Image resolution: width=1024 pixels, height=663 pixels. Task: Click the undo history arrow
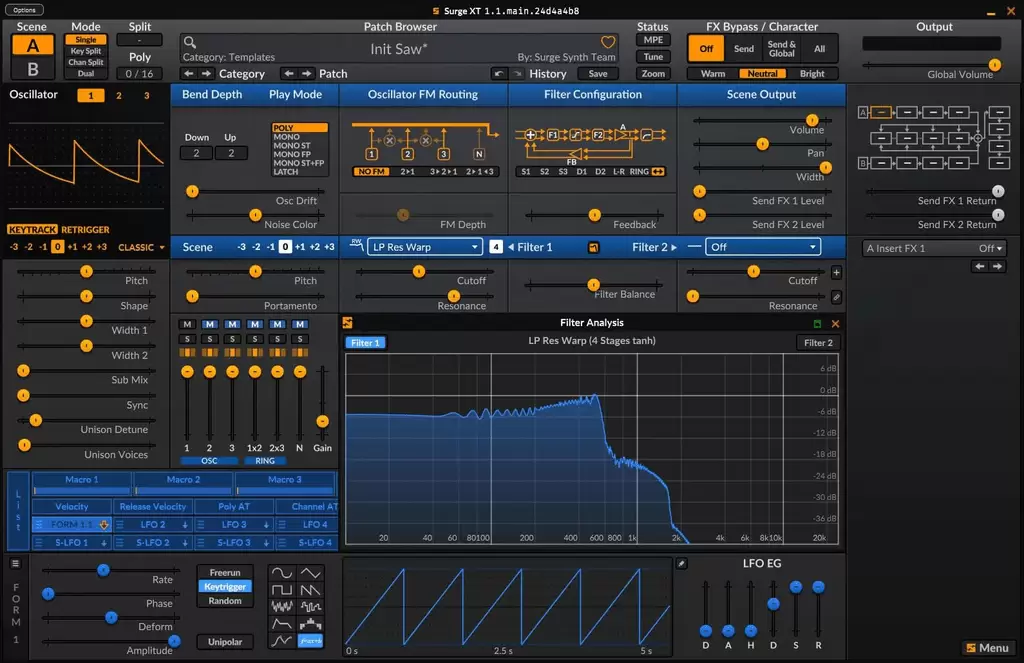(x=499, y=74)
